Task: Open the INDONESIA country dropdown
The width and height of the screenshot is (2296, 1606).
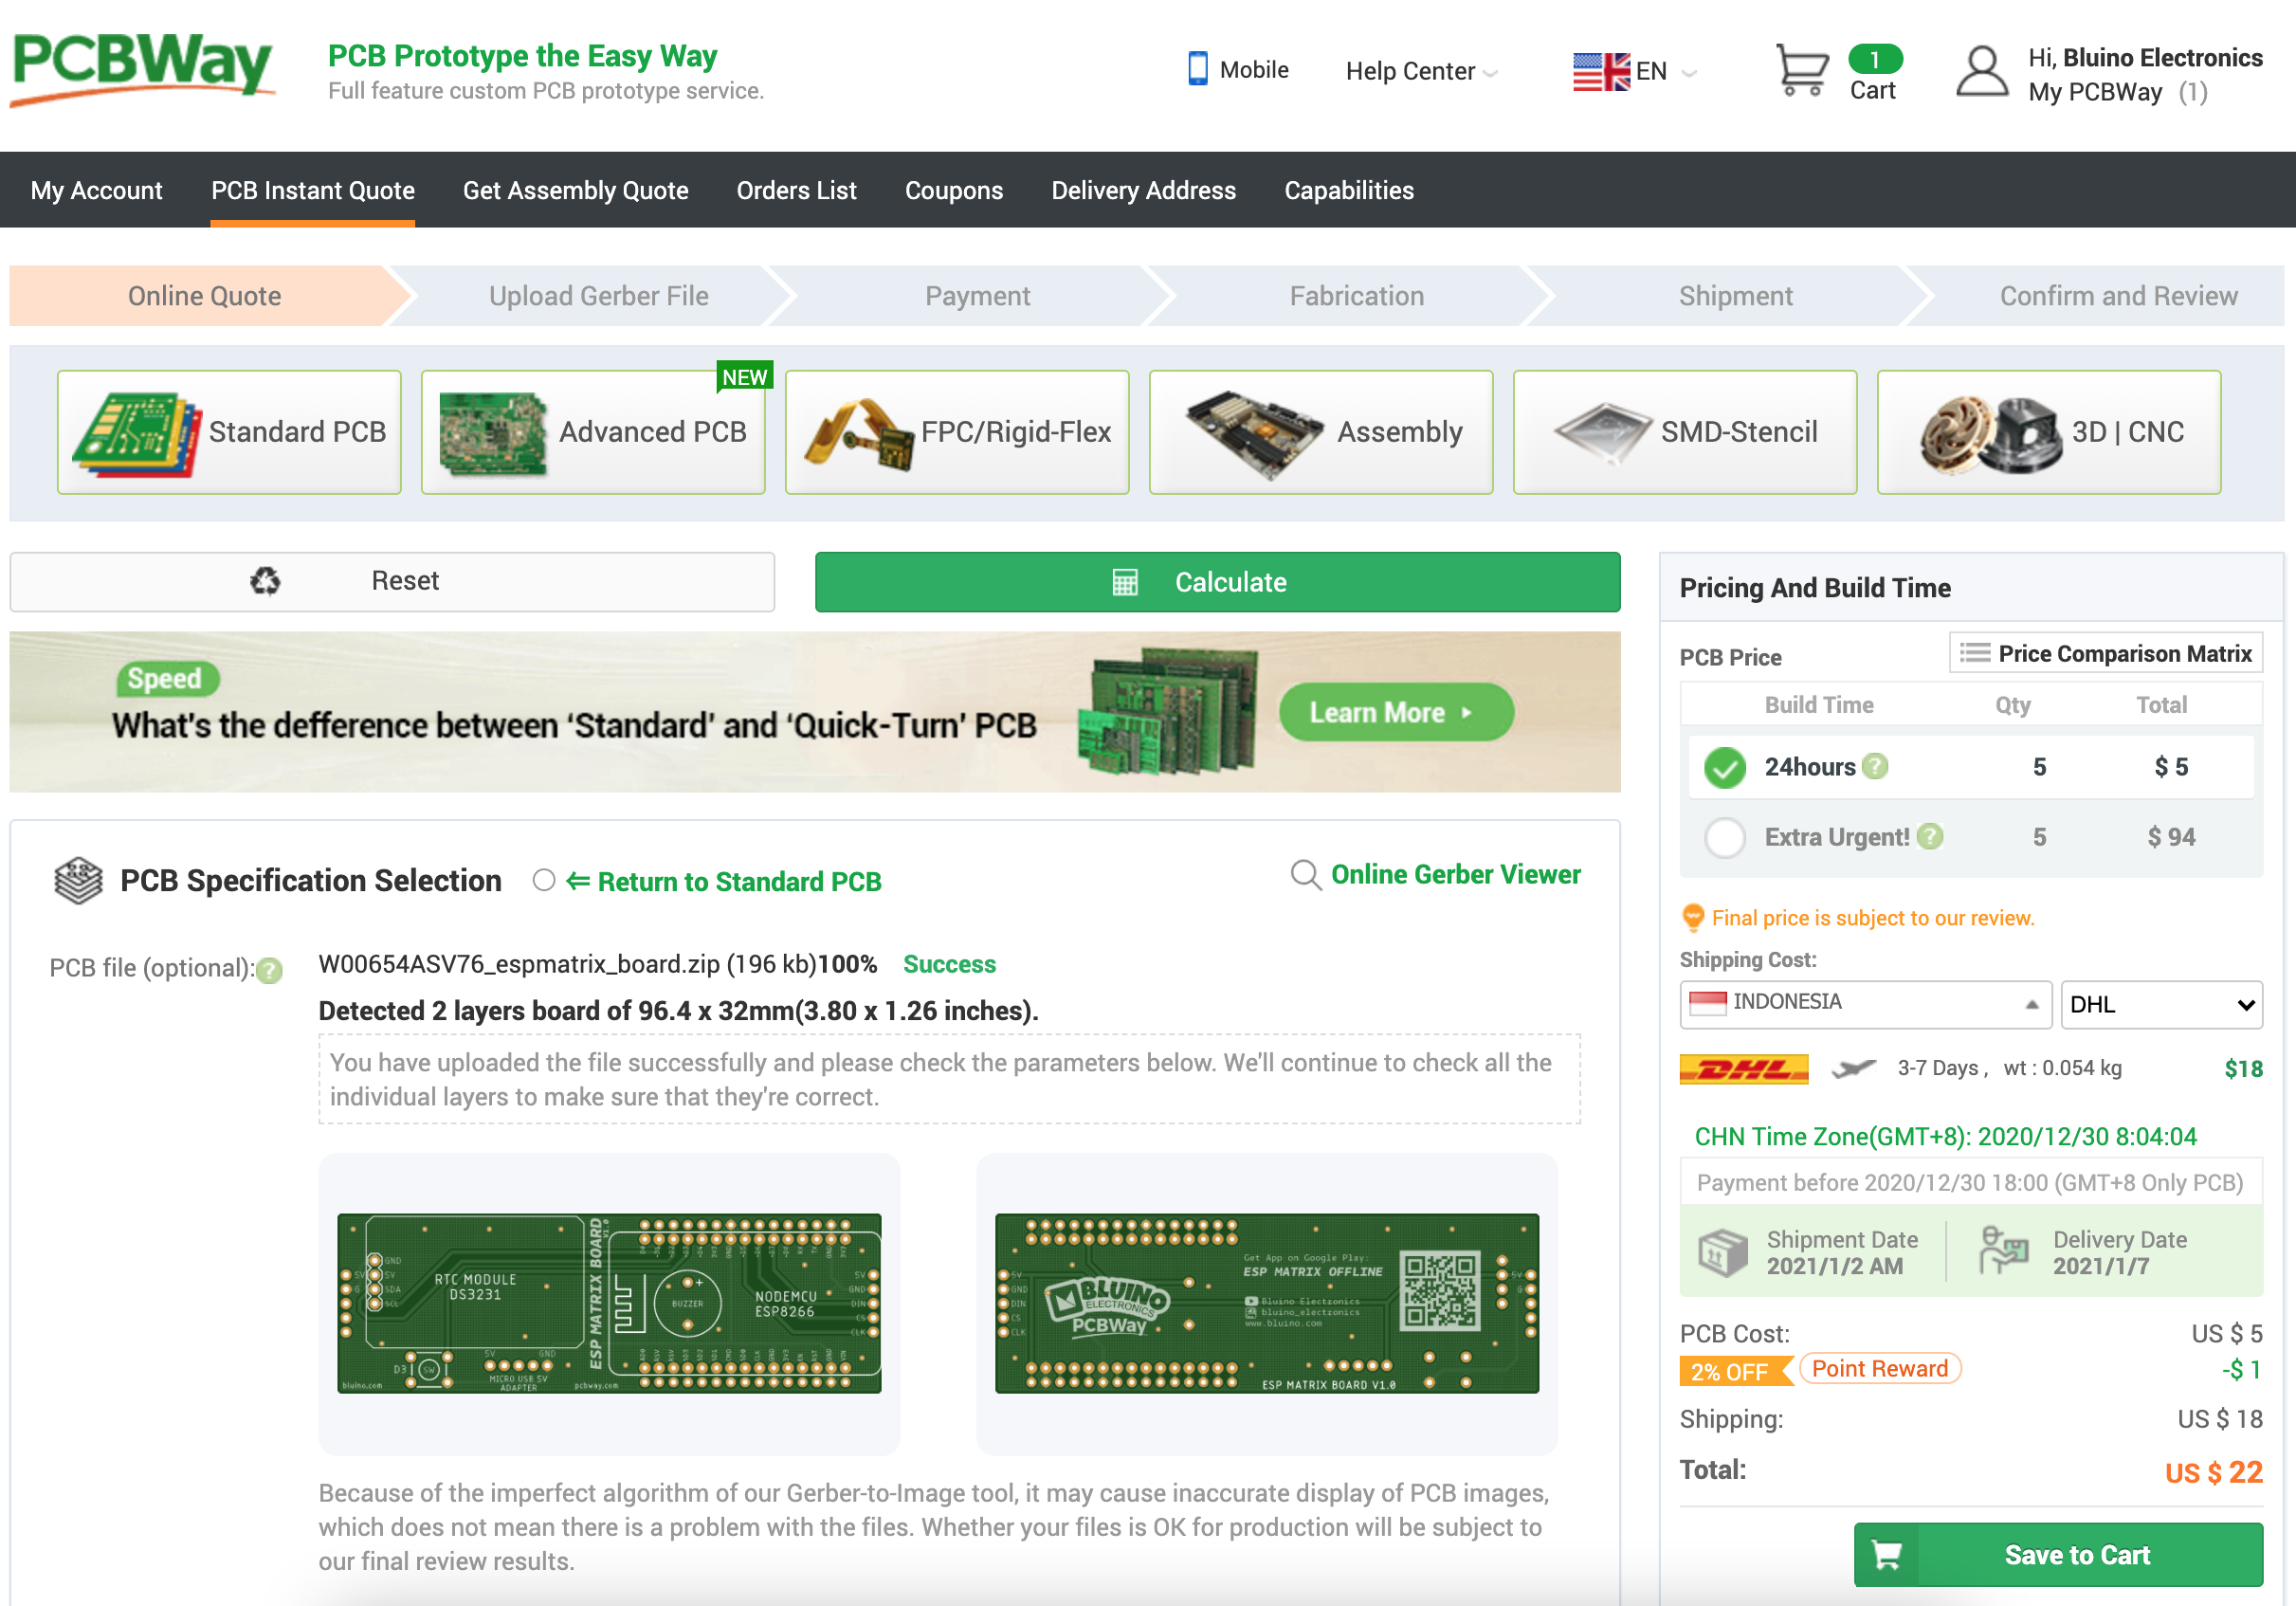Action: click(1864, 1003)
